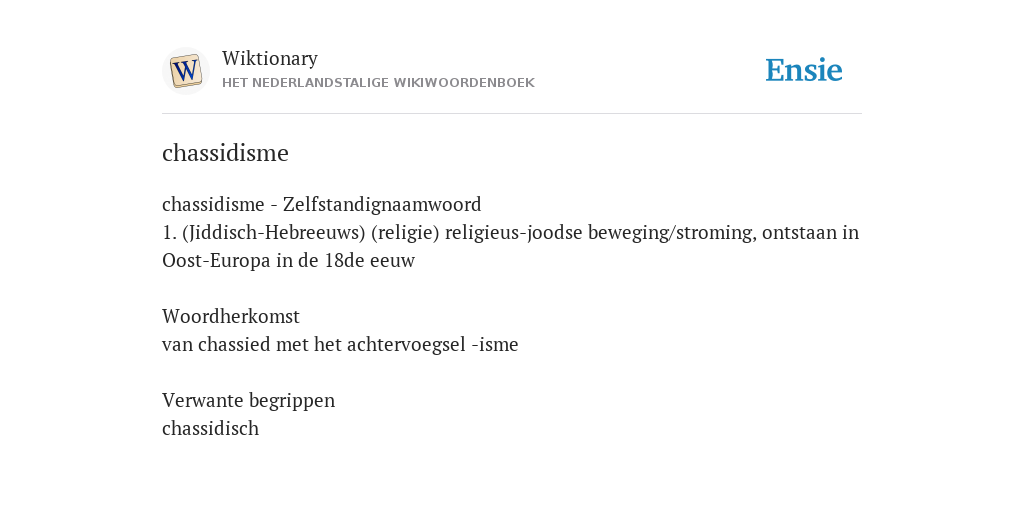Click the large chassidisme heading
This screenshot has height=512, width=1024.
click(x=225, y=153)
